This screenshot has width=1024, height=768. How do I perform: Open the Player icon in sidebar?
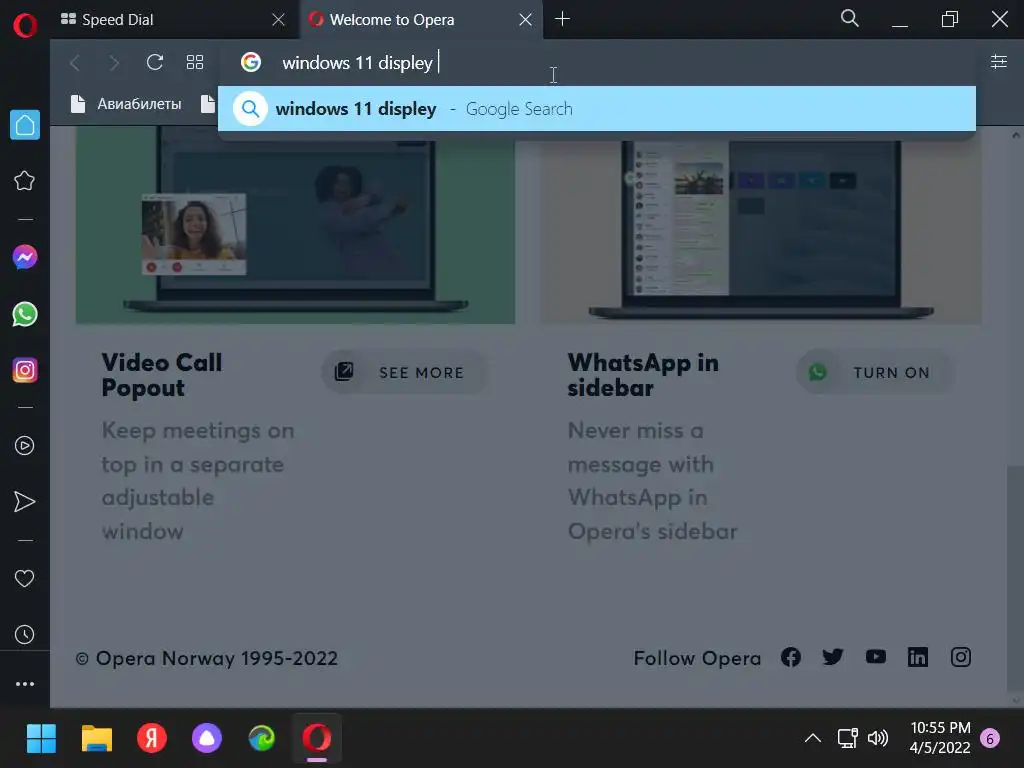tap(25, 445)
